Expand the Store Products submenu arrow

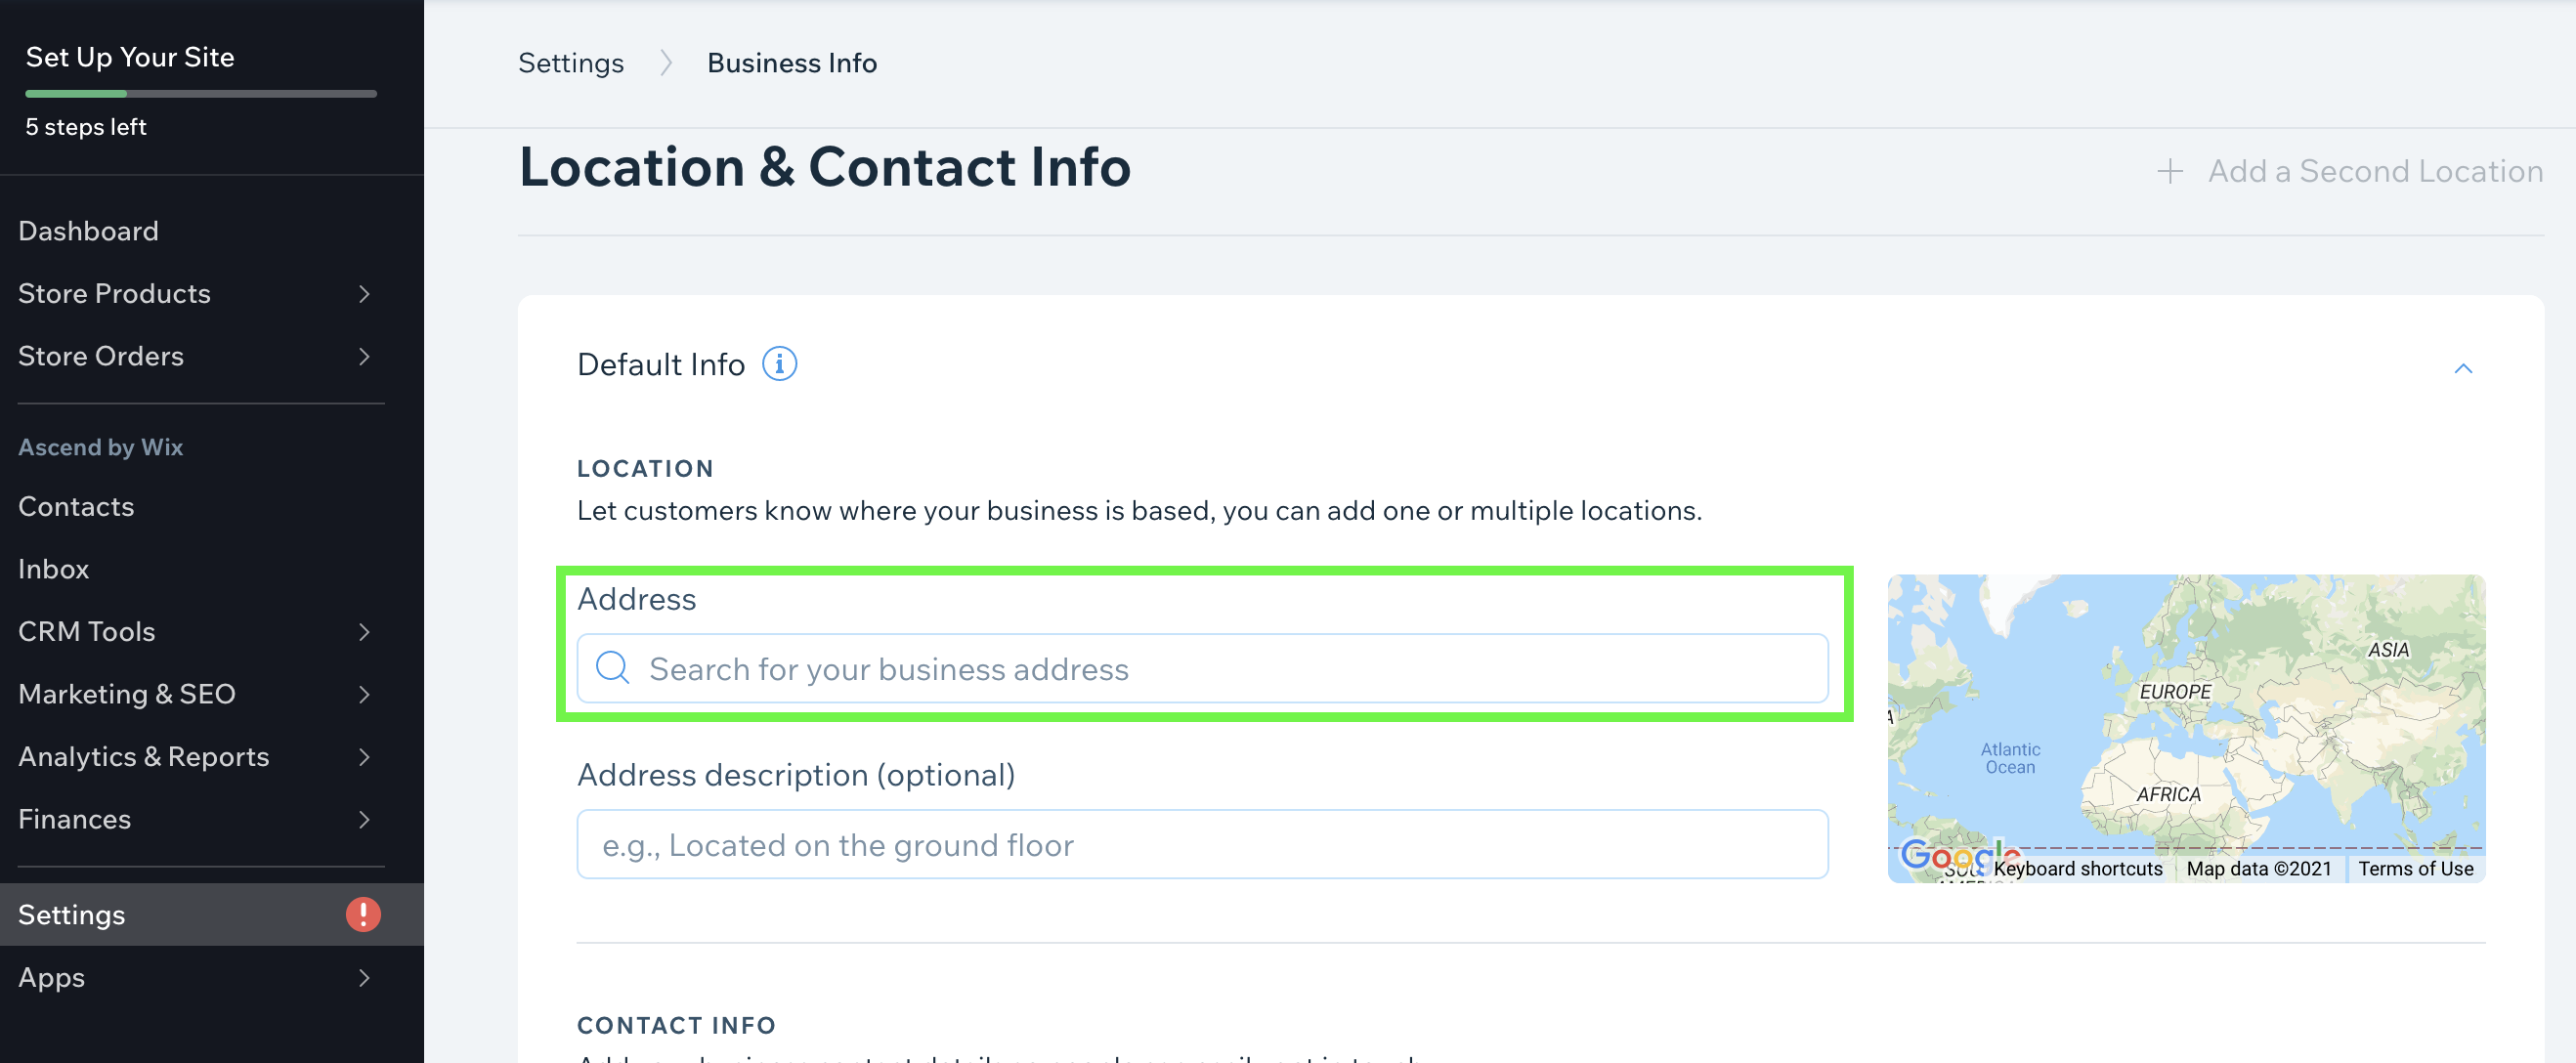click(364, 294)
